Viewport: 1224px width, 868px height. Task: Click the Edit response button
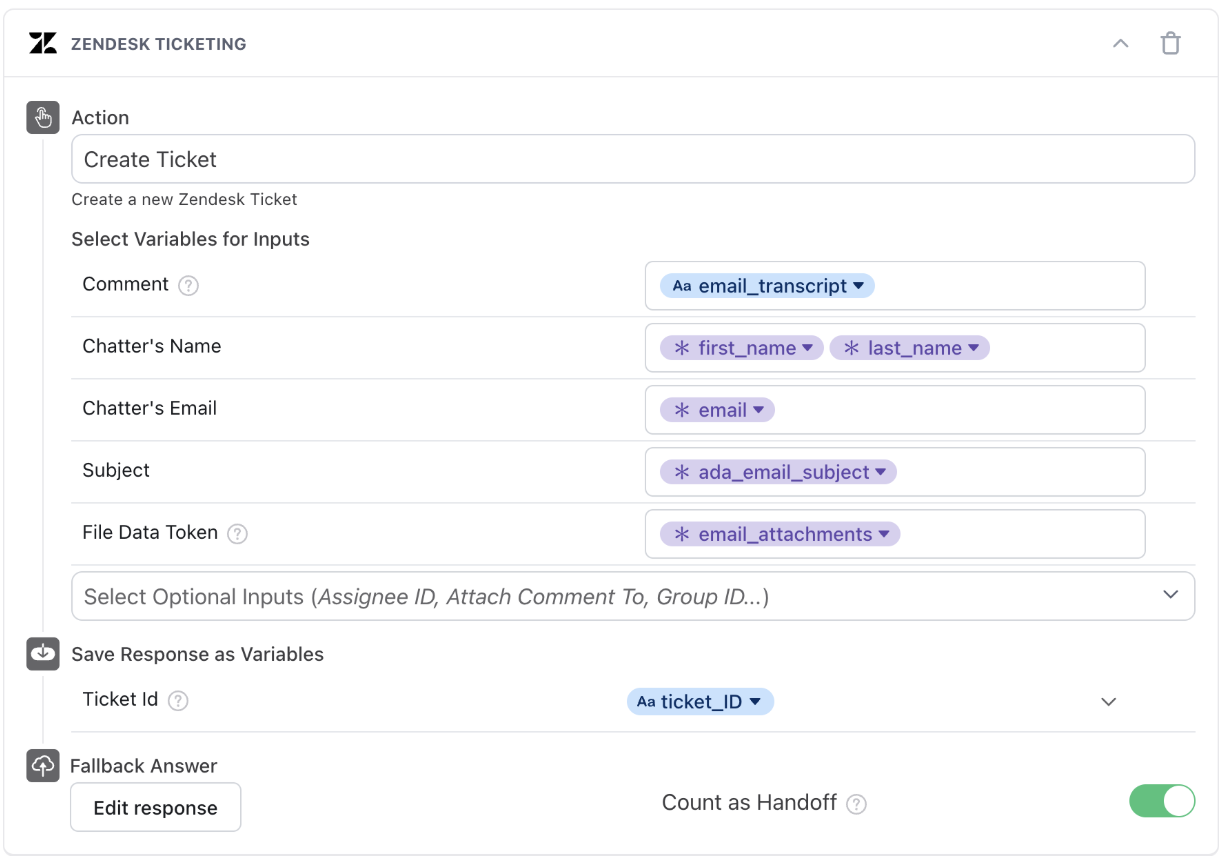(x=155, y=808)
